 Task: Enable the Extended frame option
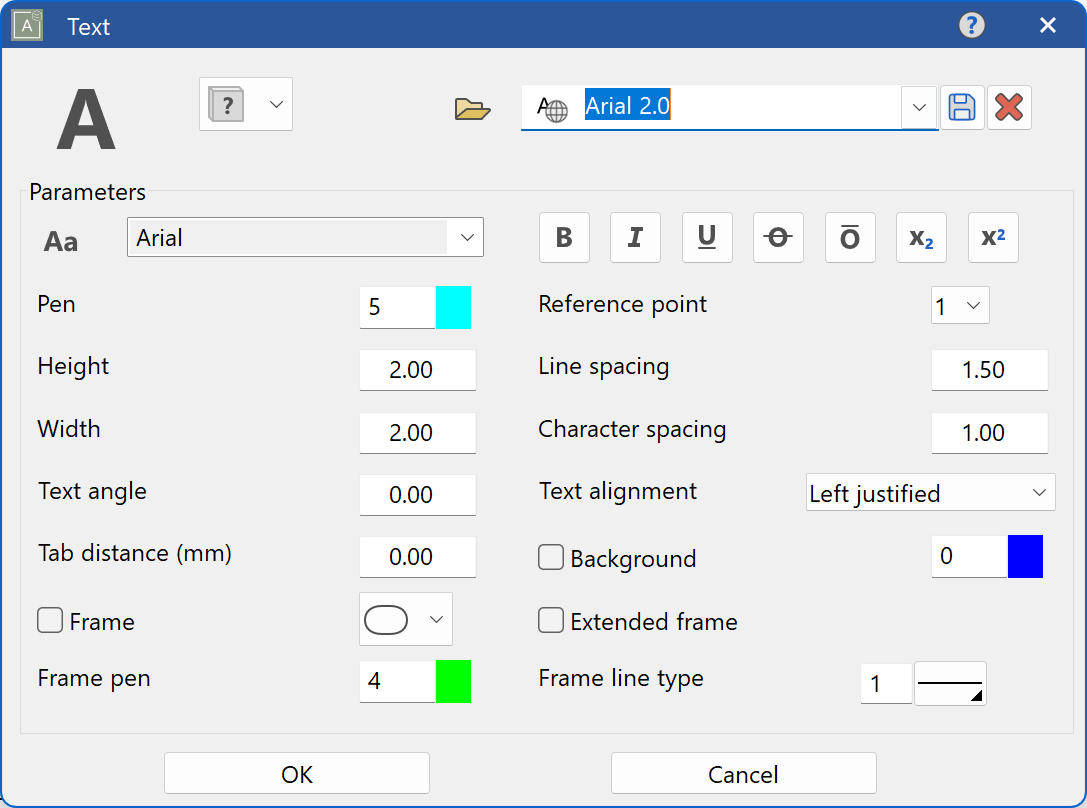551,620
